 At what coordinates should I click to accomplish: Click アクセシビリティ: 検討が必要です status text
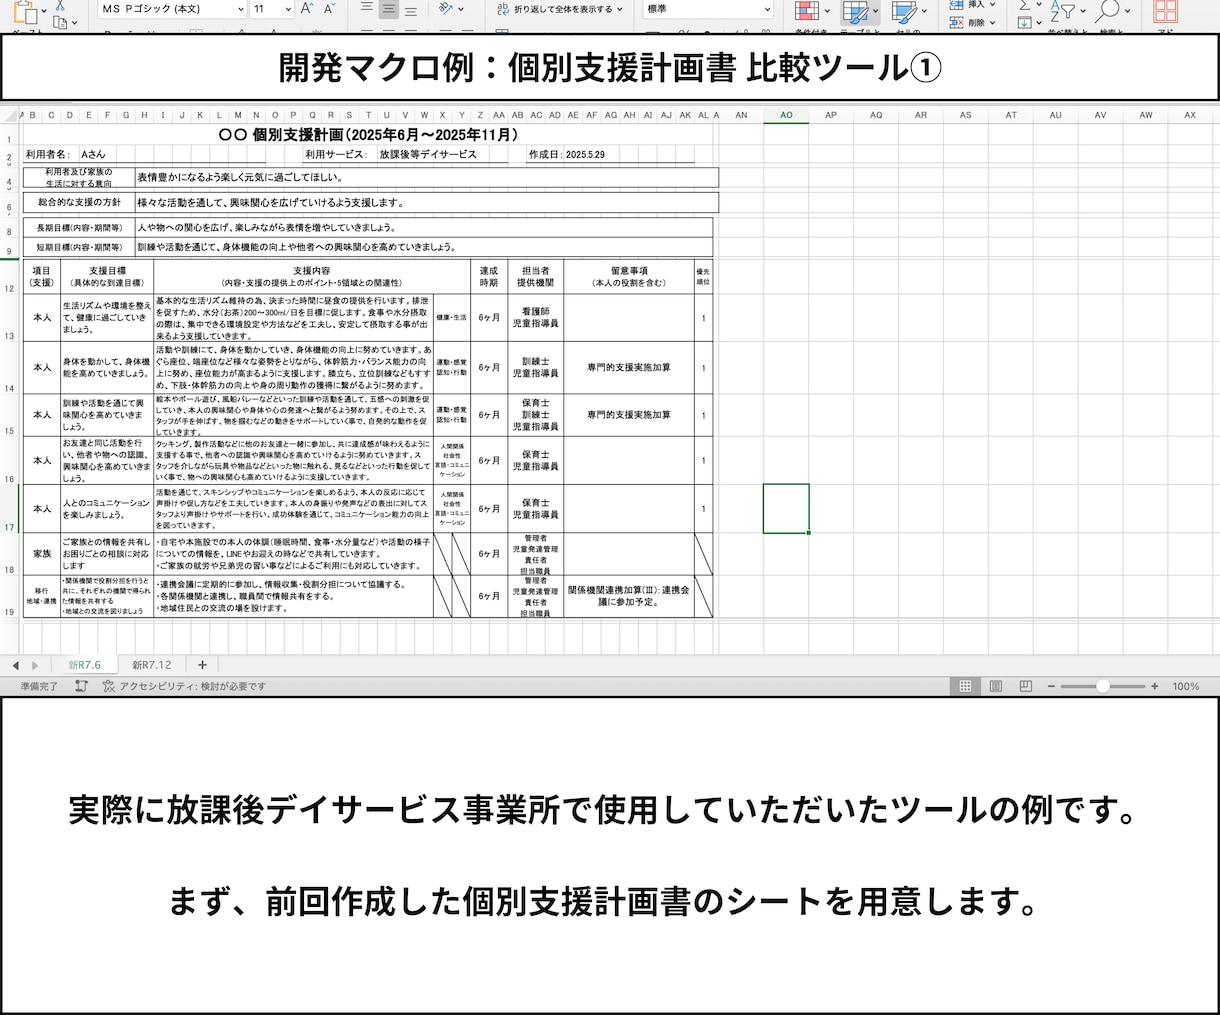click(193, 686)
